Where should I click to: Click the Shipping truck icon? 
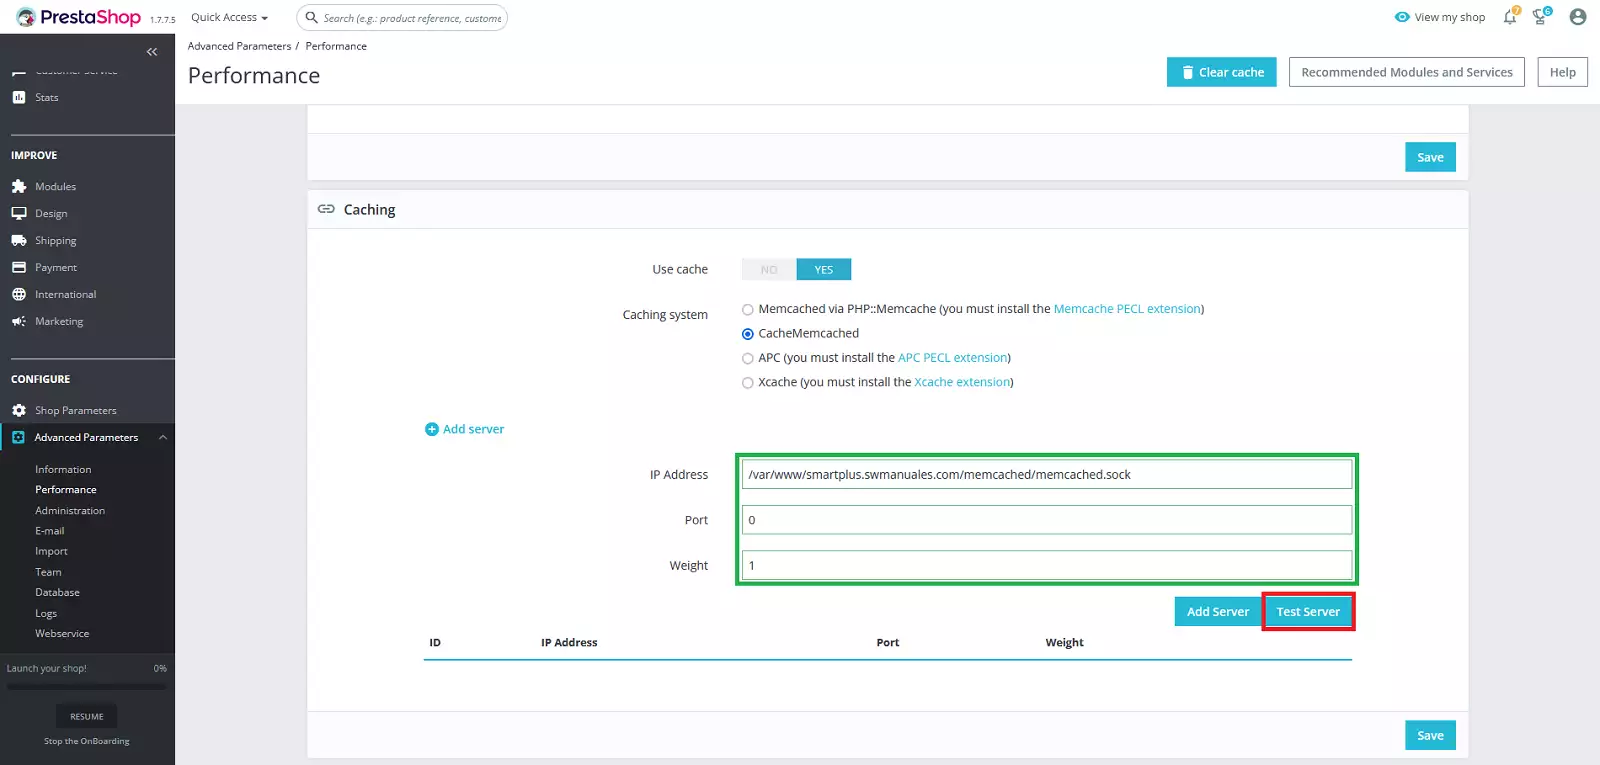[x=19, y=241]
